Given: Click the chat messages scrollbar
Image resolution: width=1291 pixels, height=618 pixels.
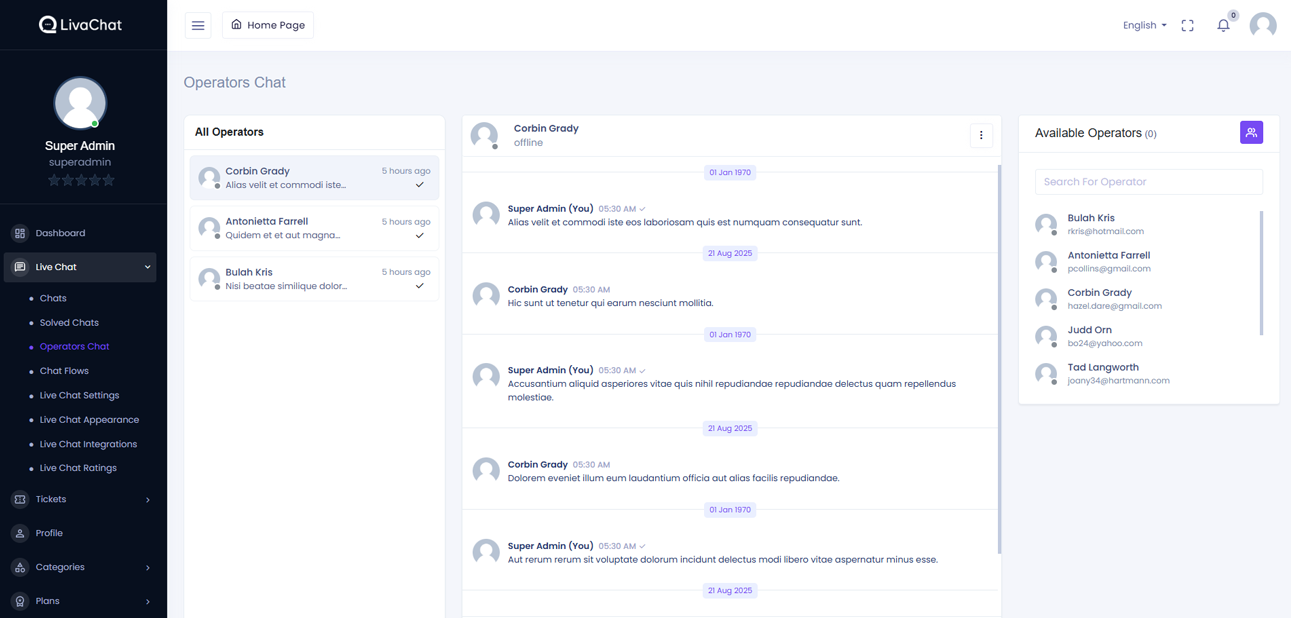Looking at the screenshot, I should (999, 360).
